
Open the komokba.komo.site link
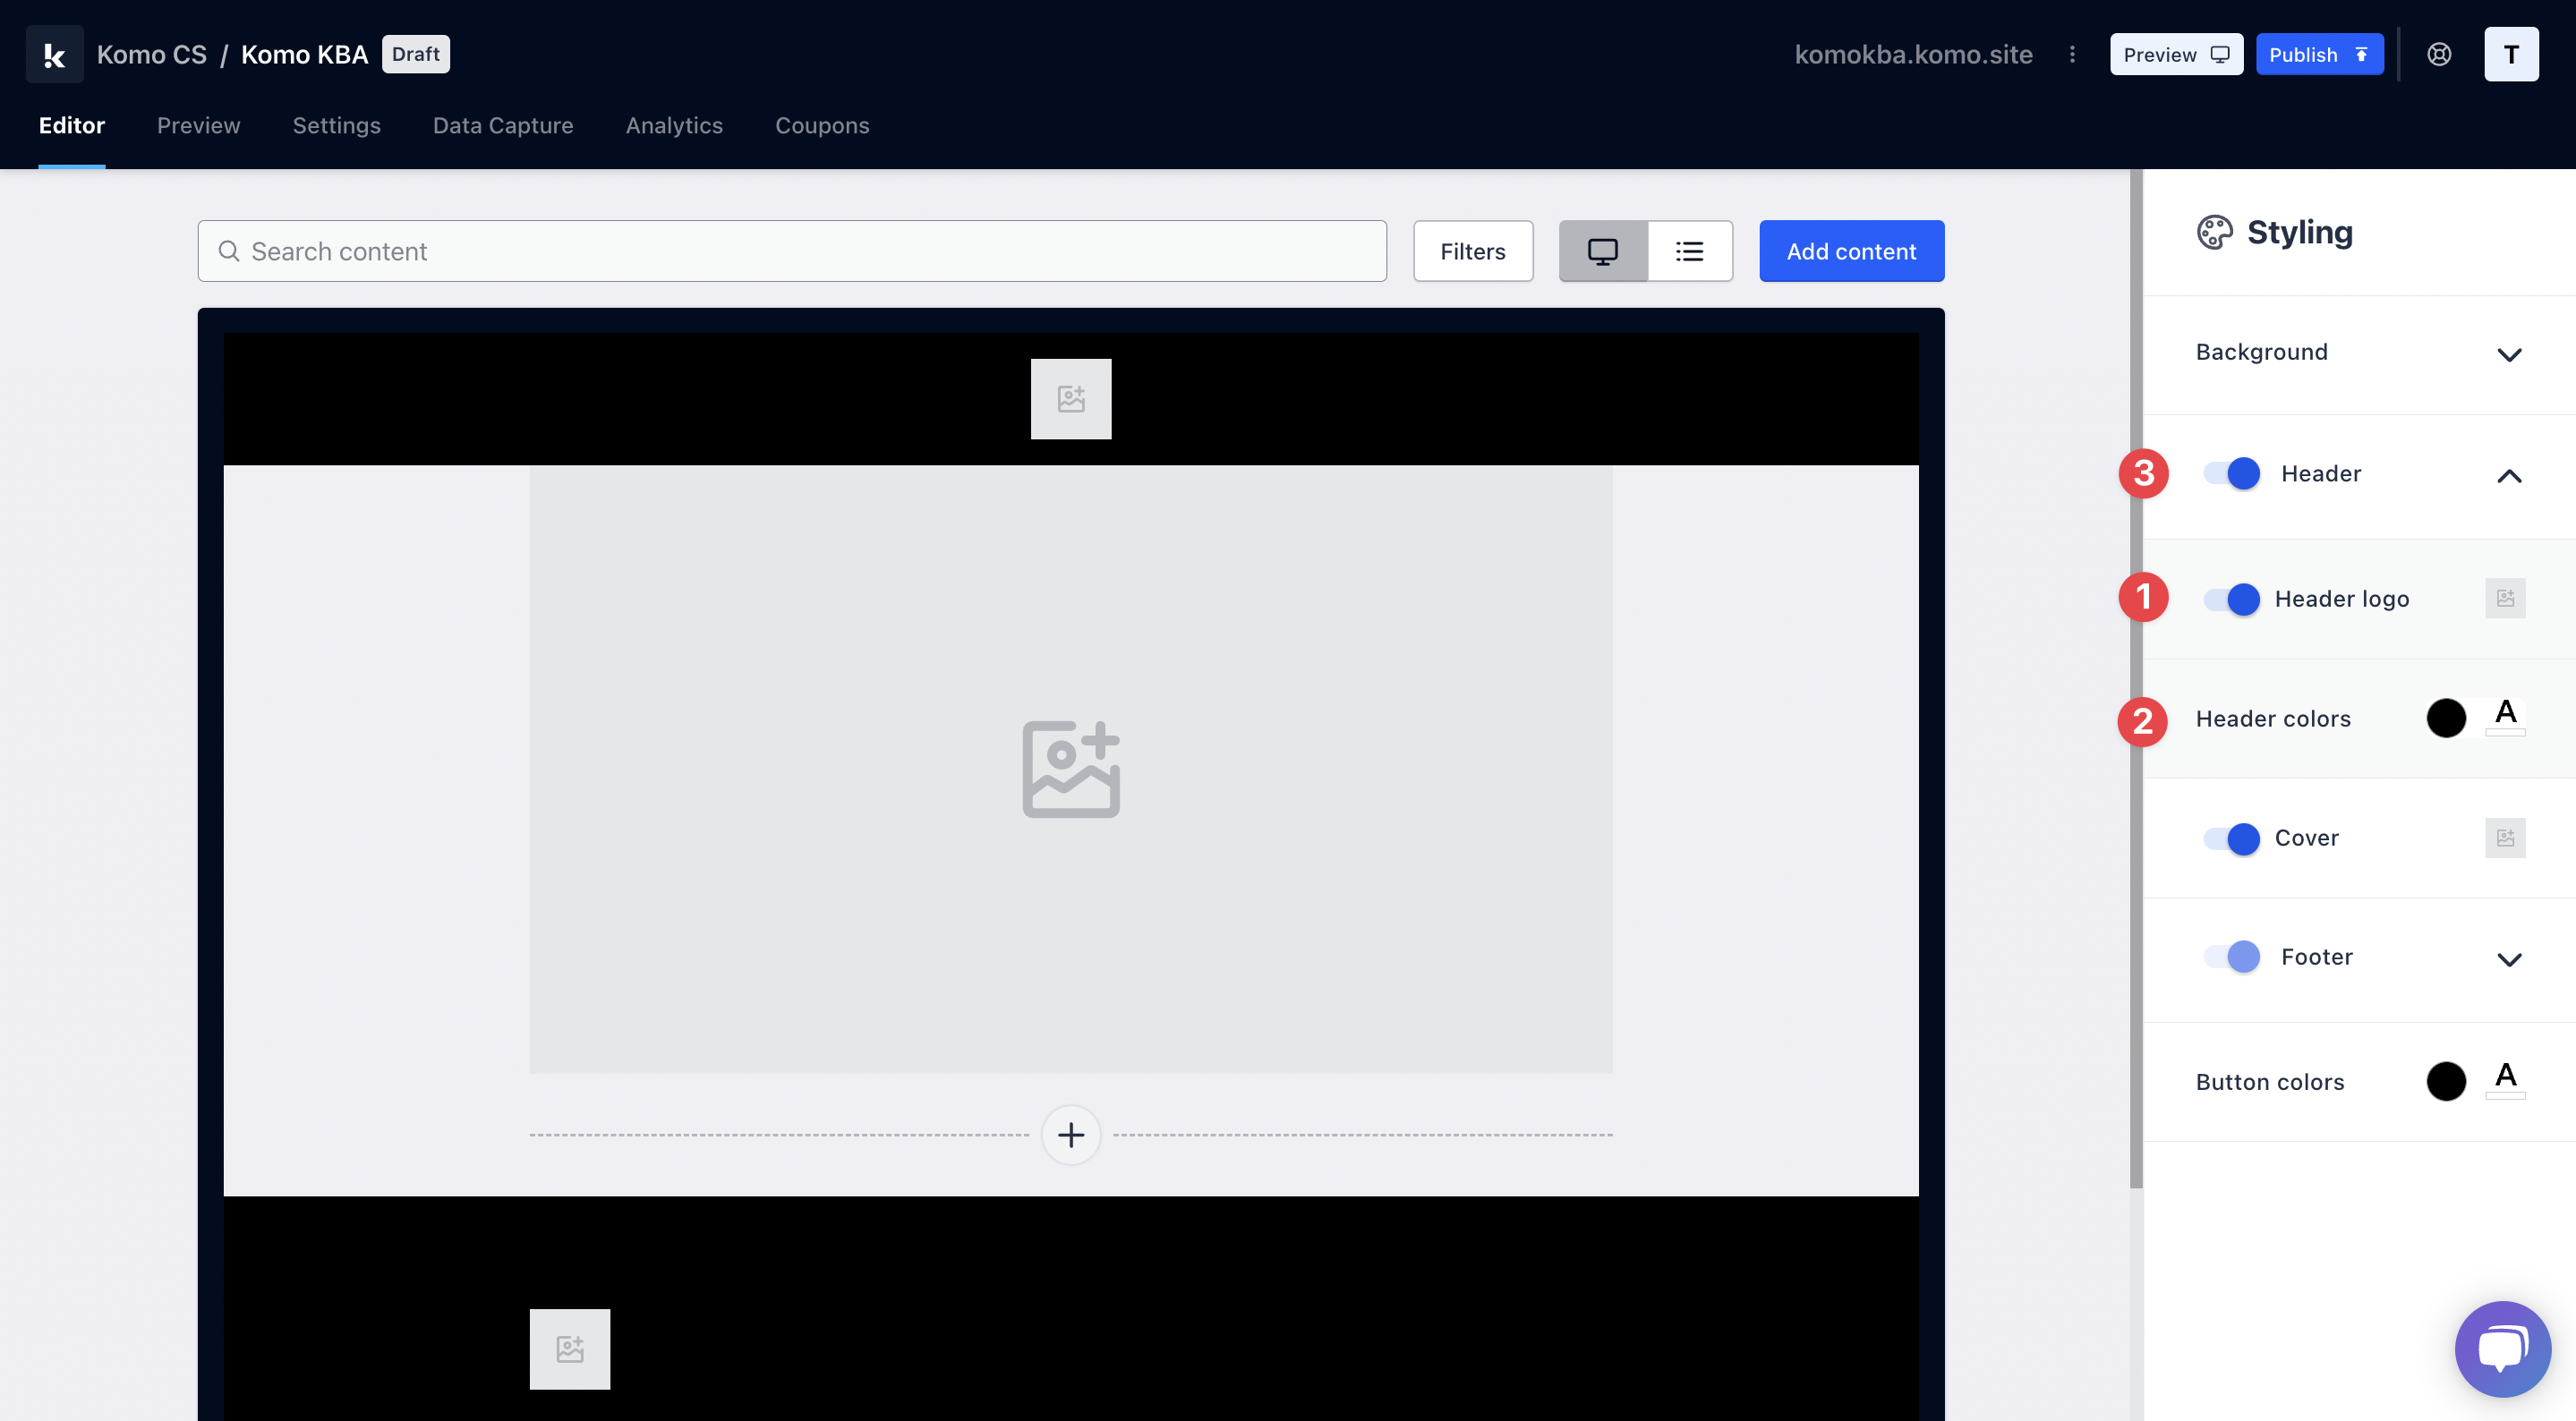(x=1913, y=54)
